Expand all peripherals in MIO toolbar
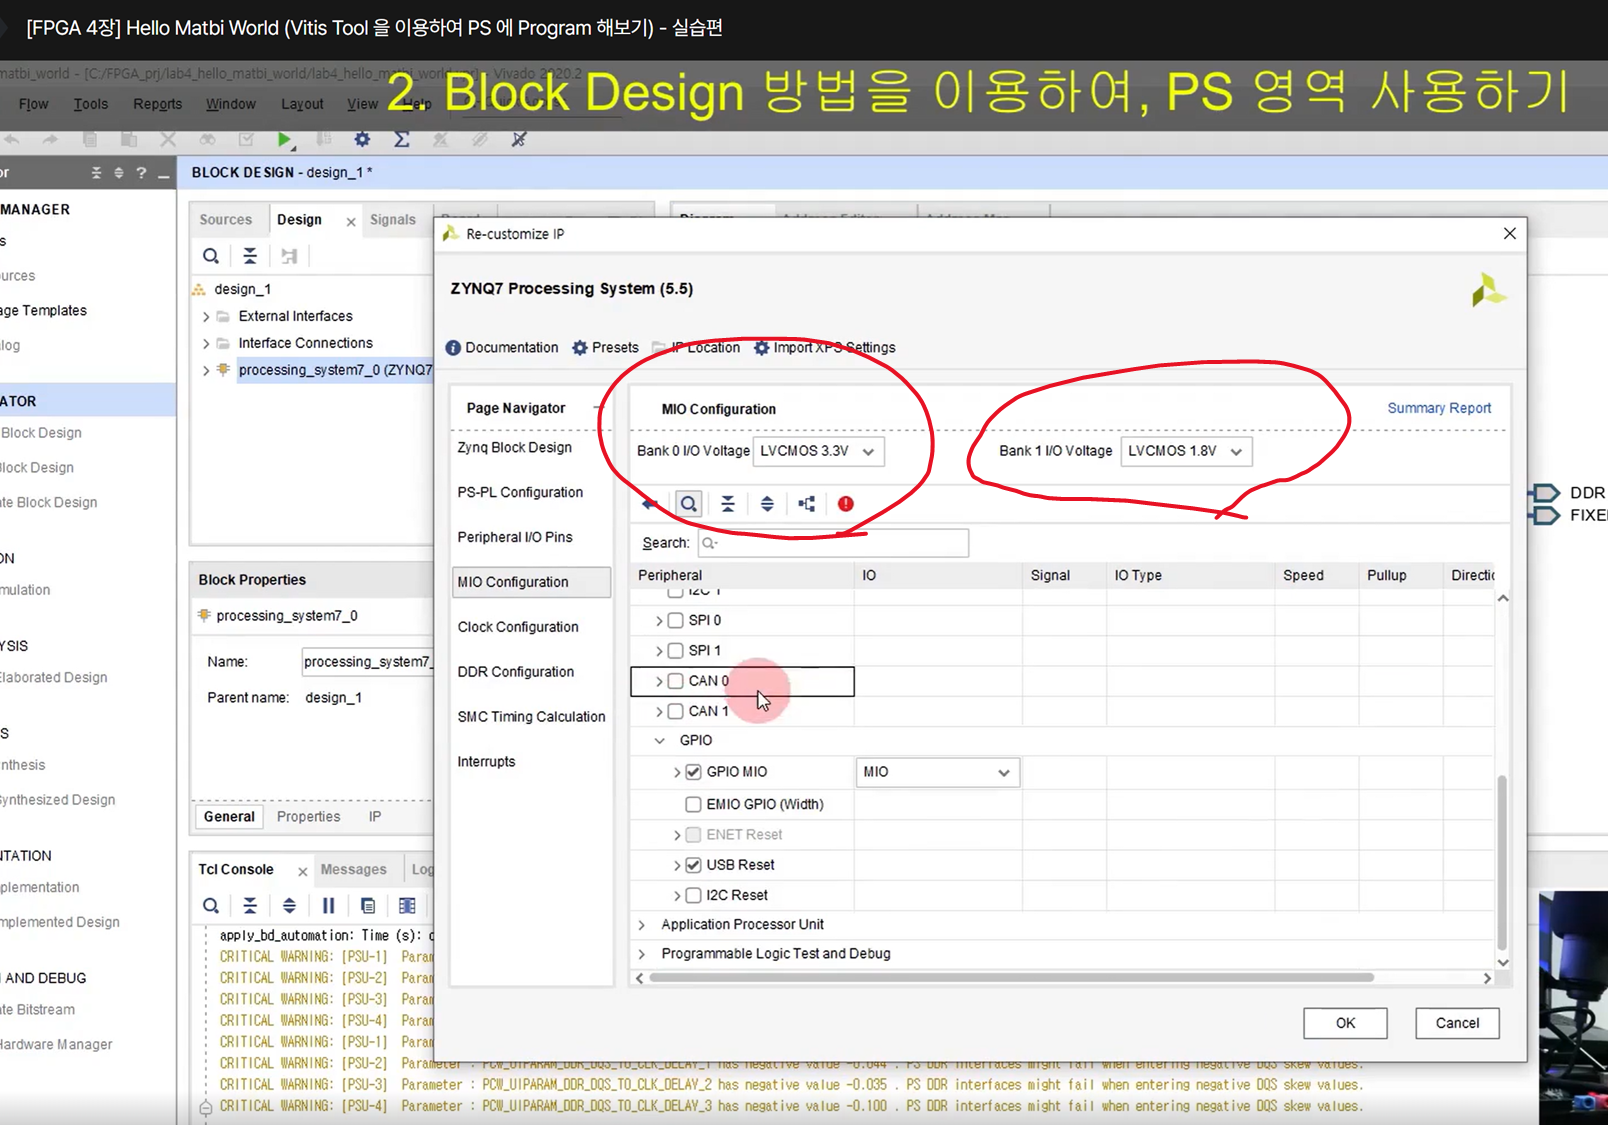This screenshot has width=1608, height=1125. point(767,504)
